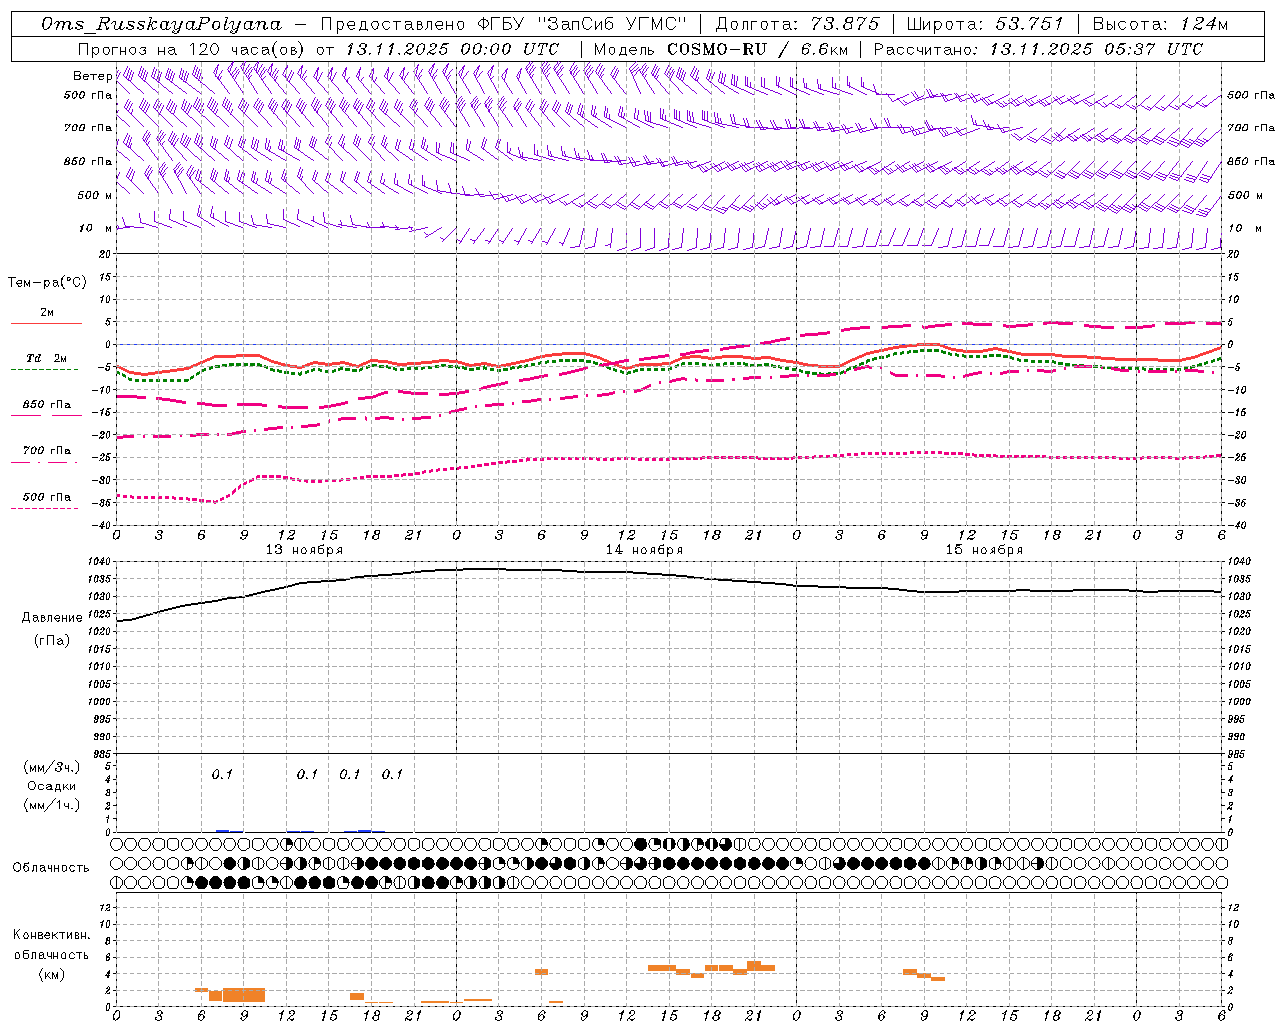Viewport: 1280px width, 1024px height.
Task: Click the Рассчитано: 13.11.2025 05:37 UTC timestamp
Action: pyautogui.click(x=1038, y=49)
